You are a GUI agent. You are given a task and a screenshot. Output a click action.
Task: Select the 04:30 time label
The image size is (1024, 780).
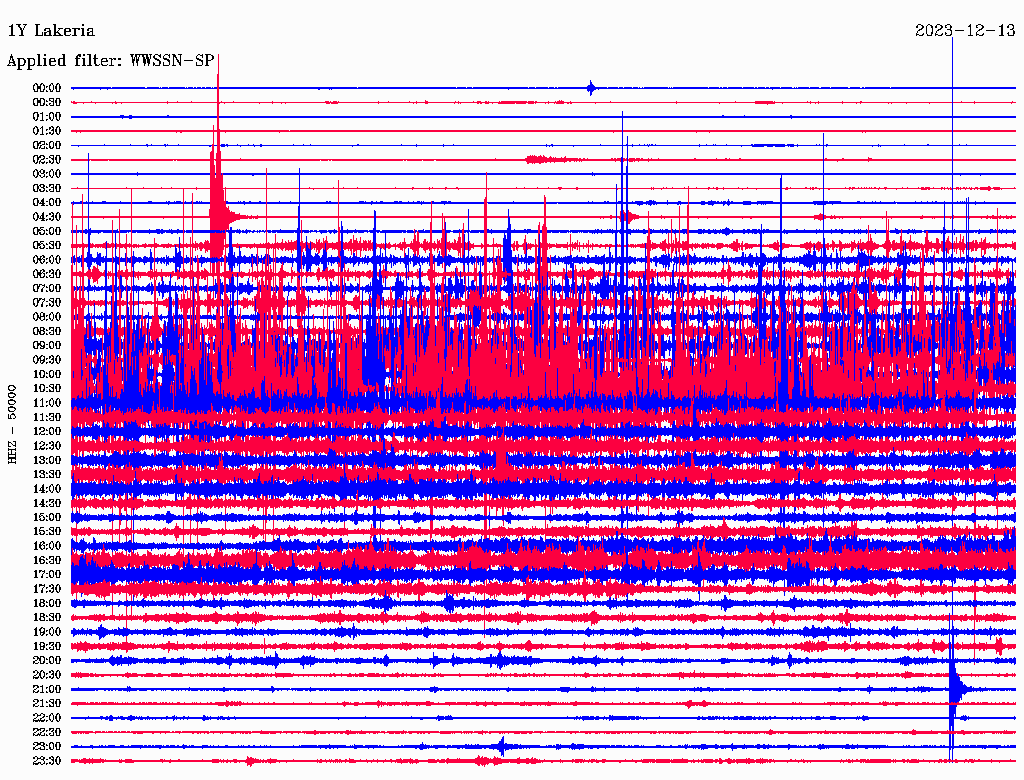coord(47,217)
